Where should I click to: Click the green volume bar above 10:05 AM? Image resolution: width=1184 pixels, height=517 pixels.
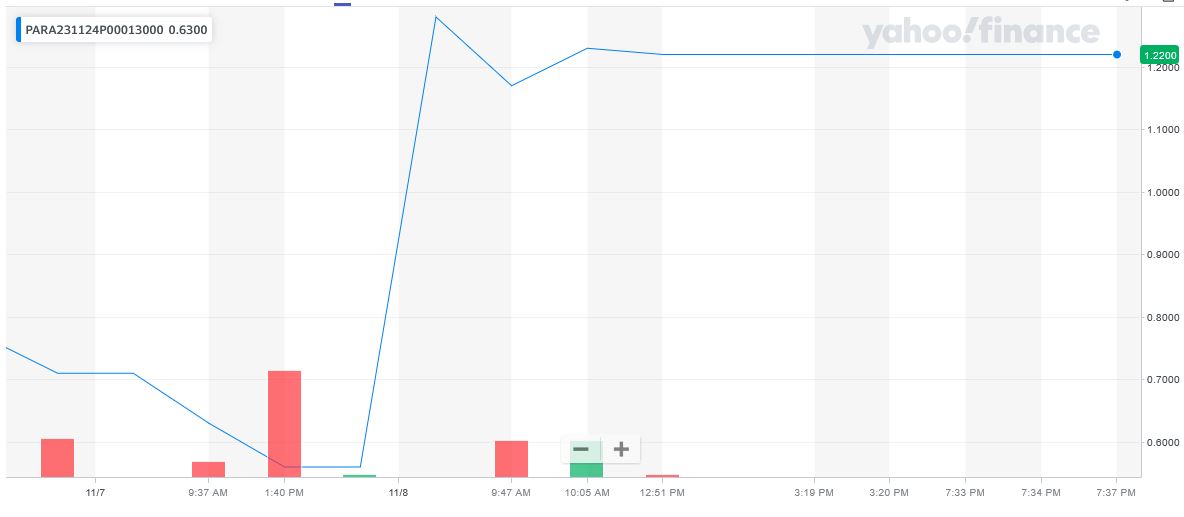pos(586,470)
